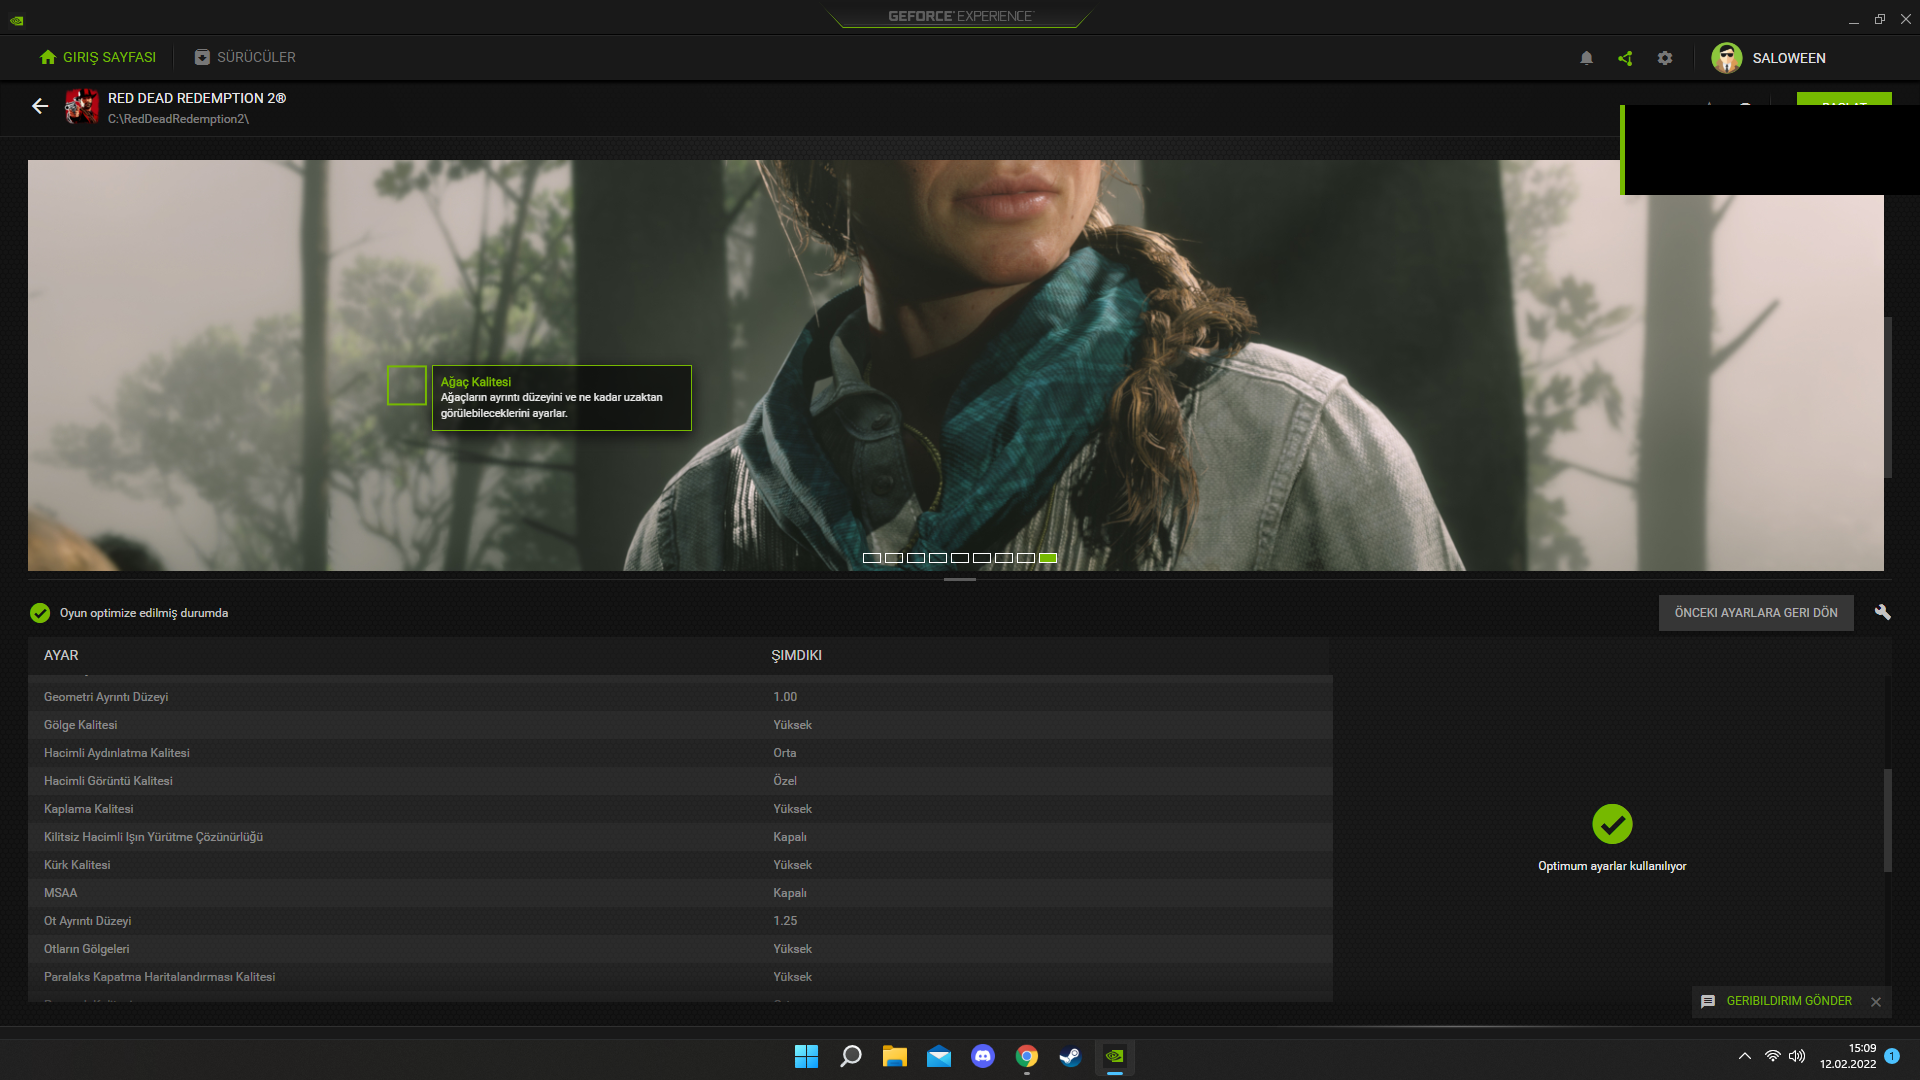1920x1080 pixels.
Task: Open the SALOWEEN account name
Action: [x=1789, y=58]
